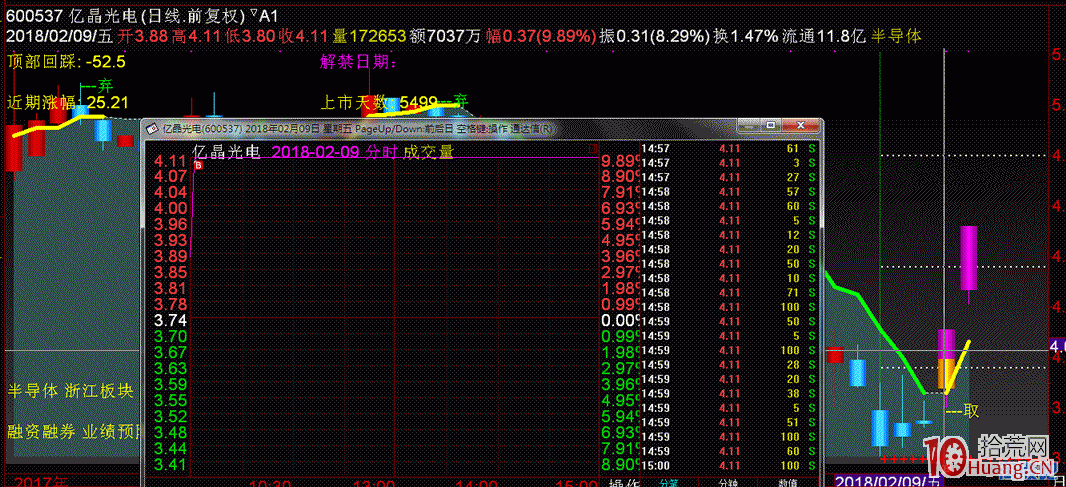Click the 2018/02/09/五 date marker on the time axis
Screen dimensions: 1066x487
coord(889,481)
